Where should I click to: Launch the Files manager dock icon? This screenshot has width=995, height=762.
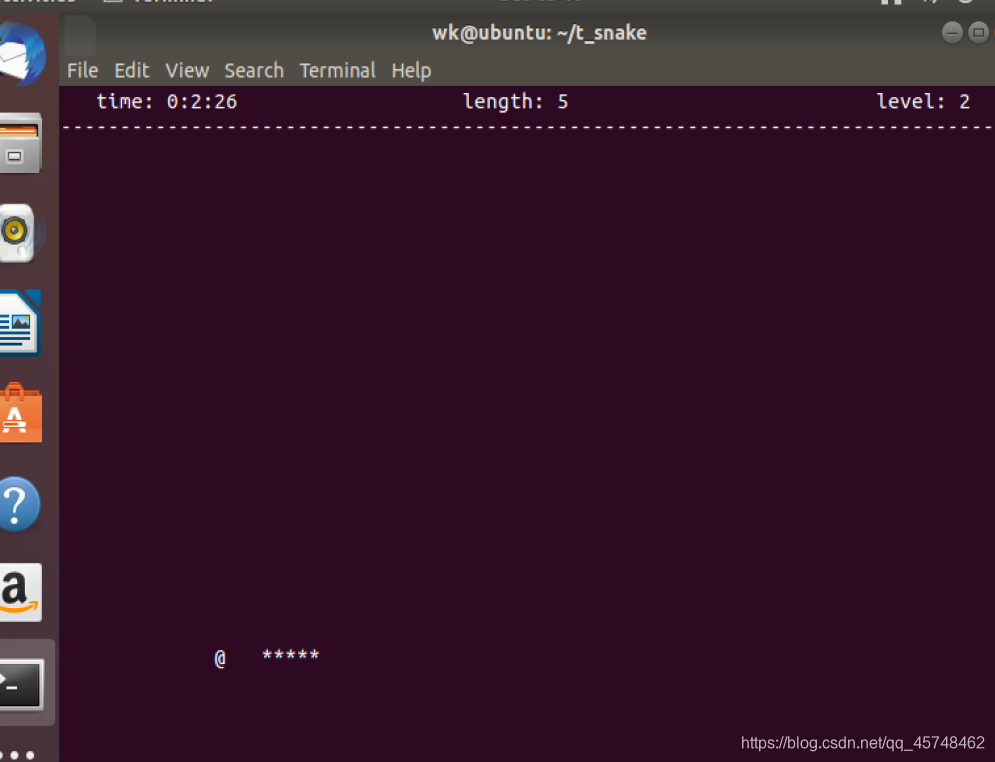(20, 143)
